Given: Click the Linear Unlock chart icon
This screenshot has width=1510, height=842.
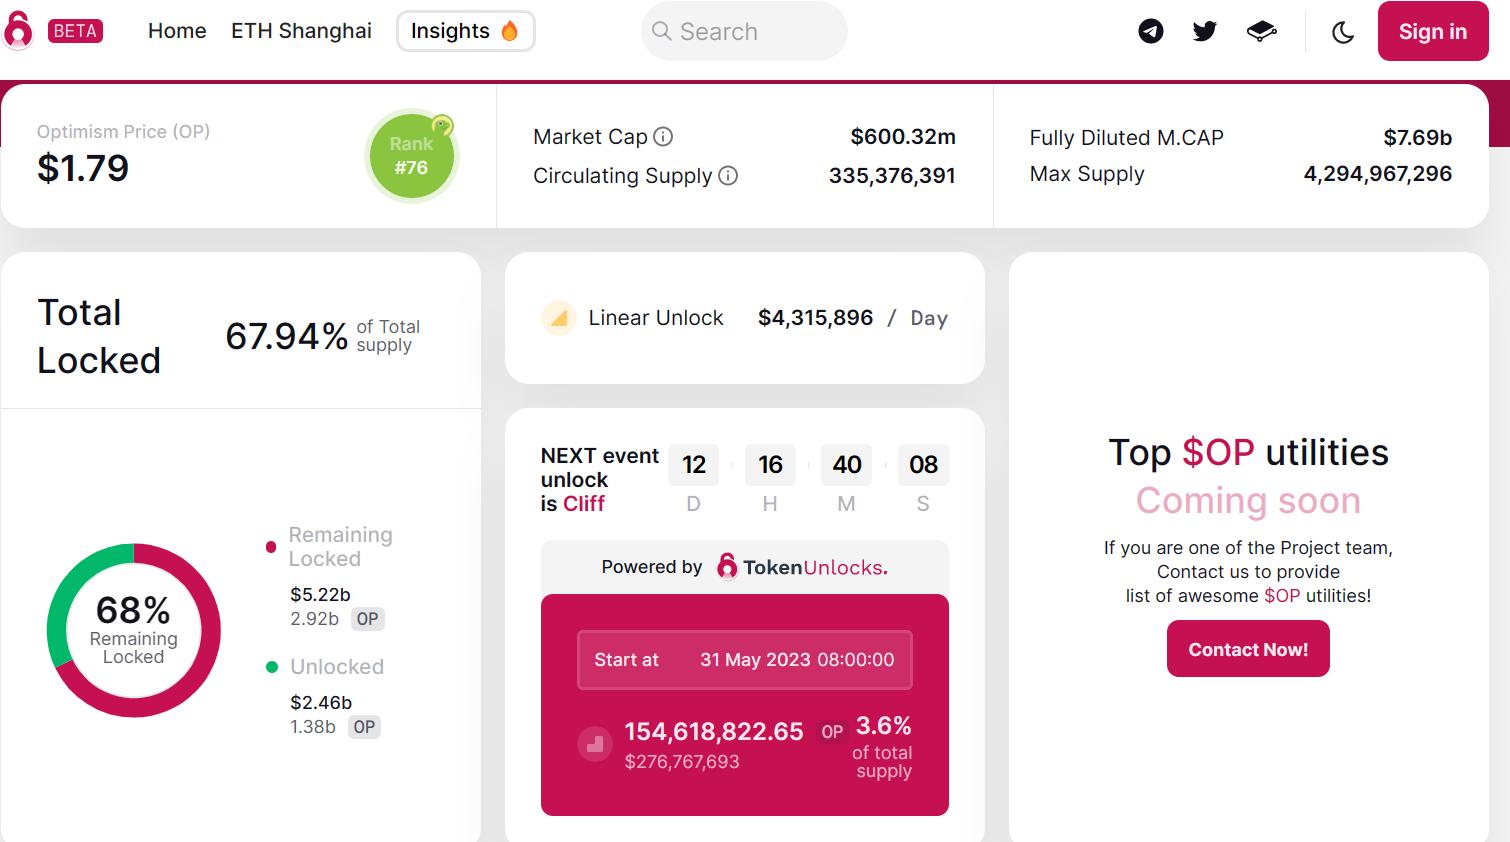Looking at the screenshot, I should click(x=559, y=318).
